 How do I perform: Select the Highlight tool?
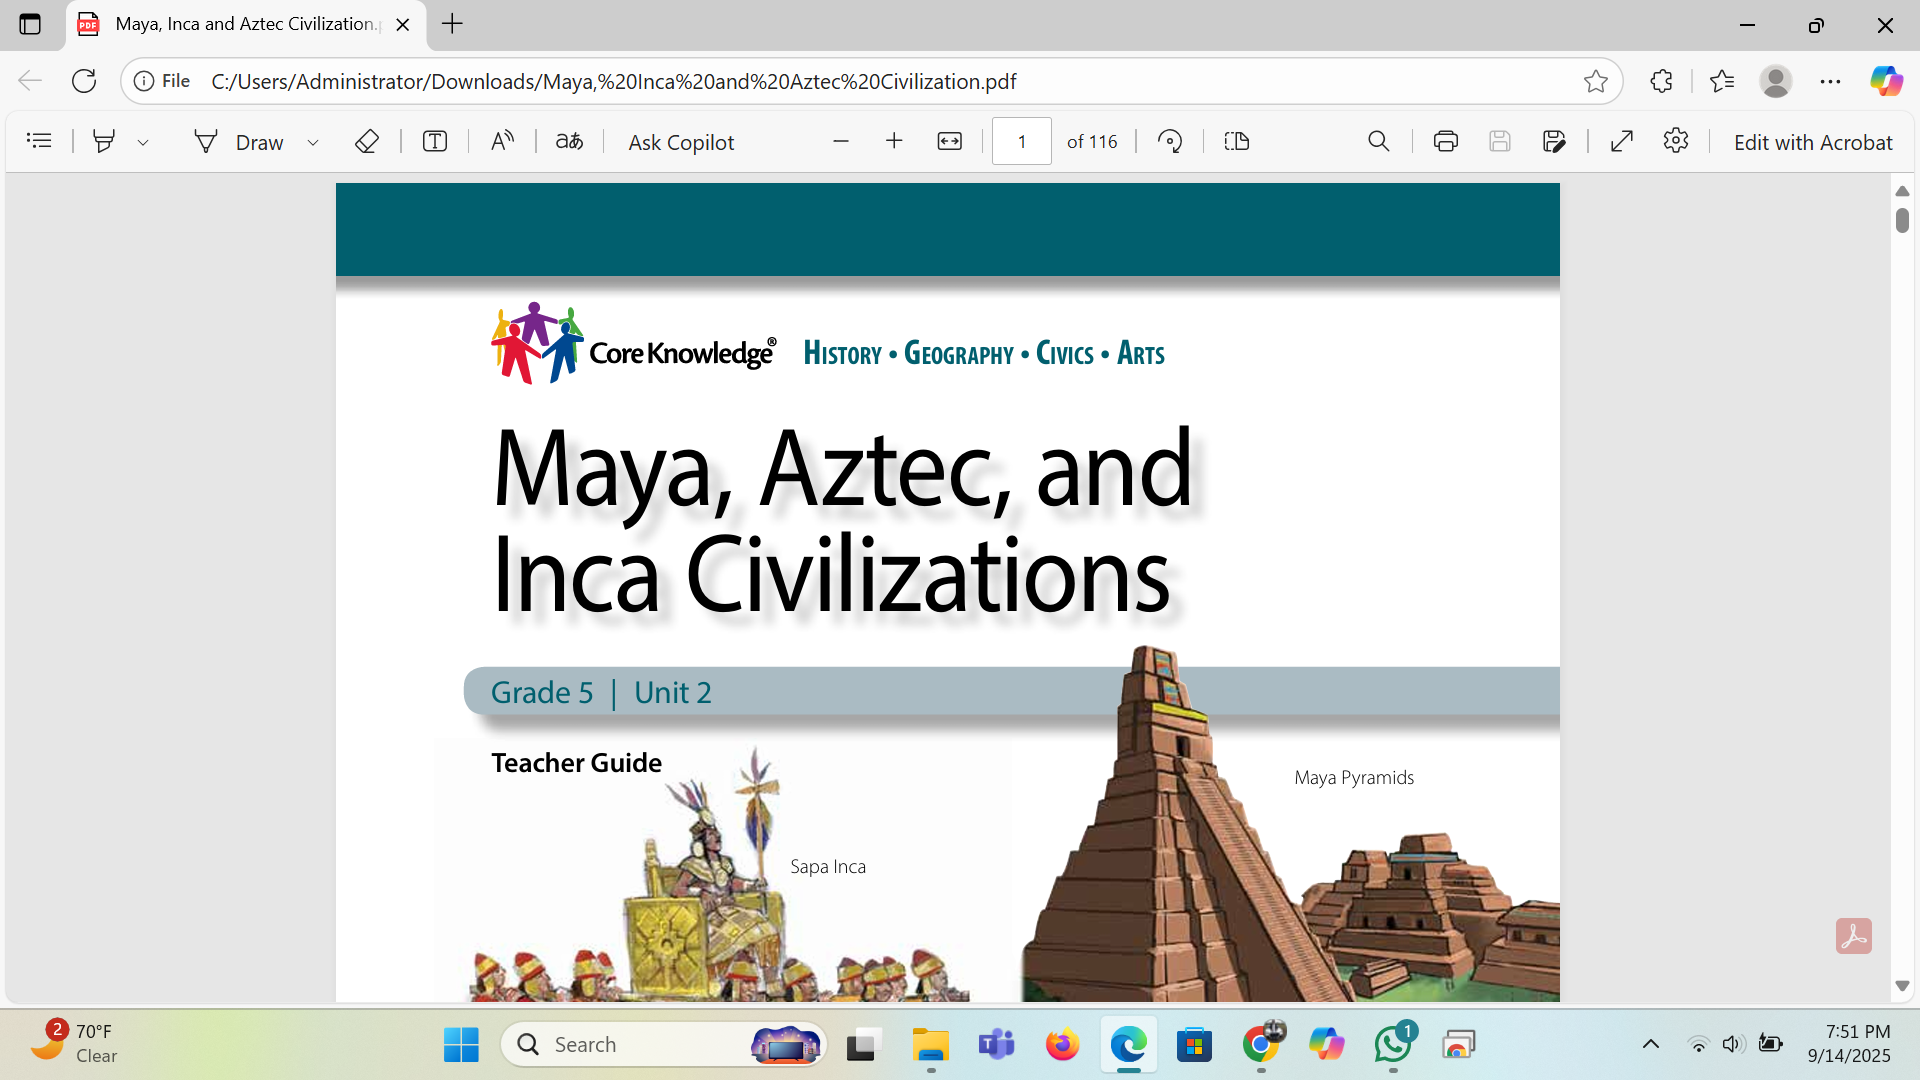point(103,141)
